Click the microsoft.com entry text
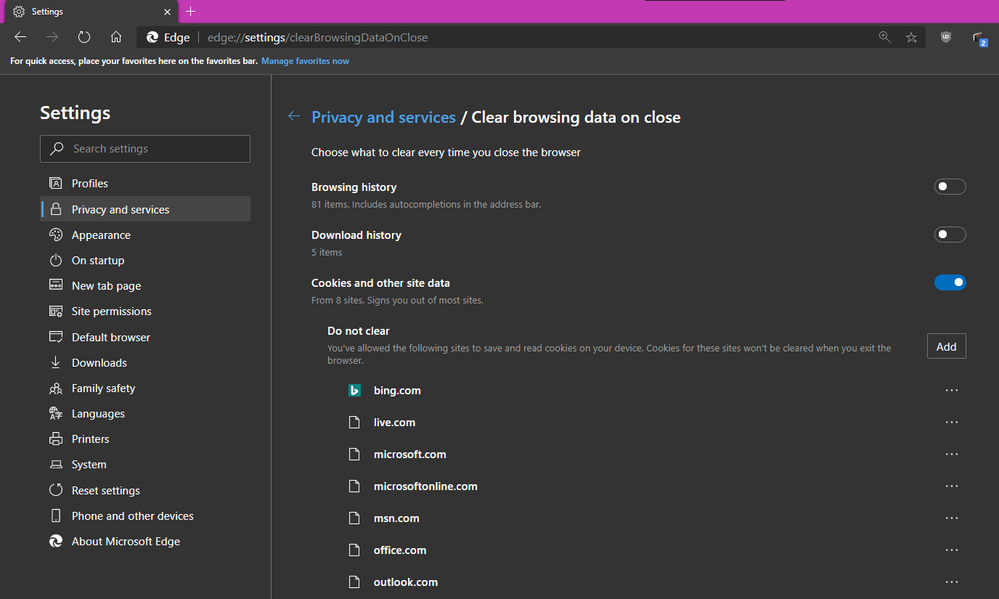Viewport: 999px width, 599px height. pos(410,454)
